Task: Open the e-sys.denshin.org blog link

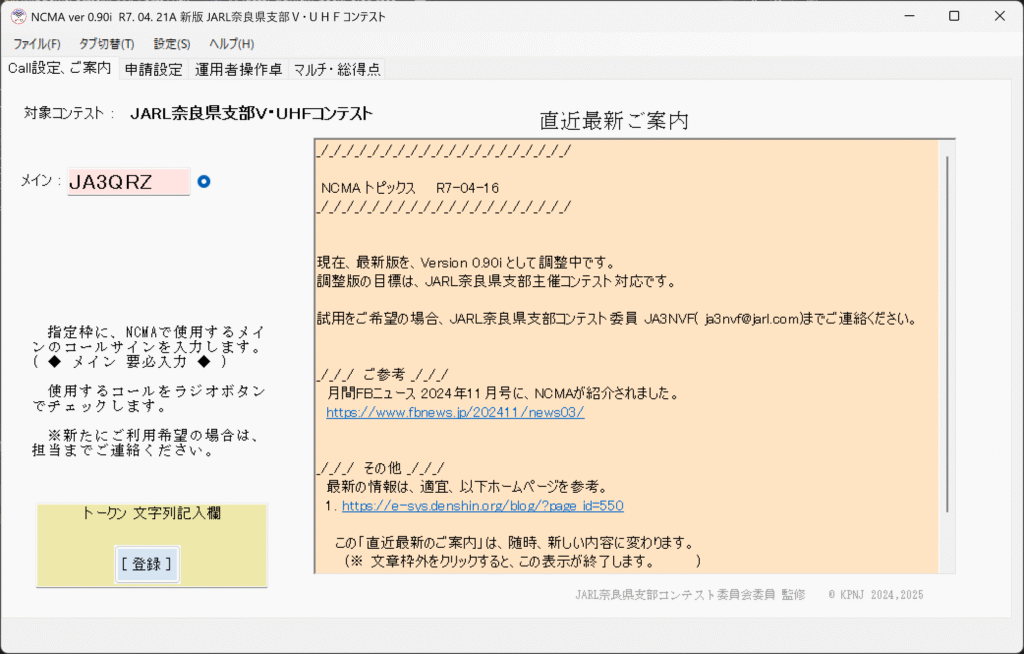Action: (483, 506)
